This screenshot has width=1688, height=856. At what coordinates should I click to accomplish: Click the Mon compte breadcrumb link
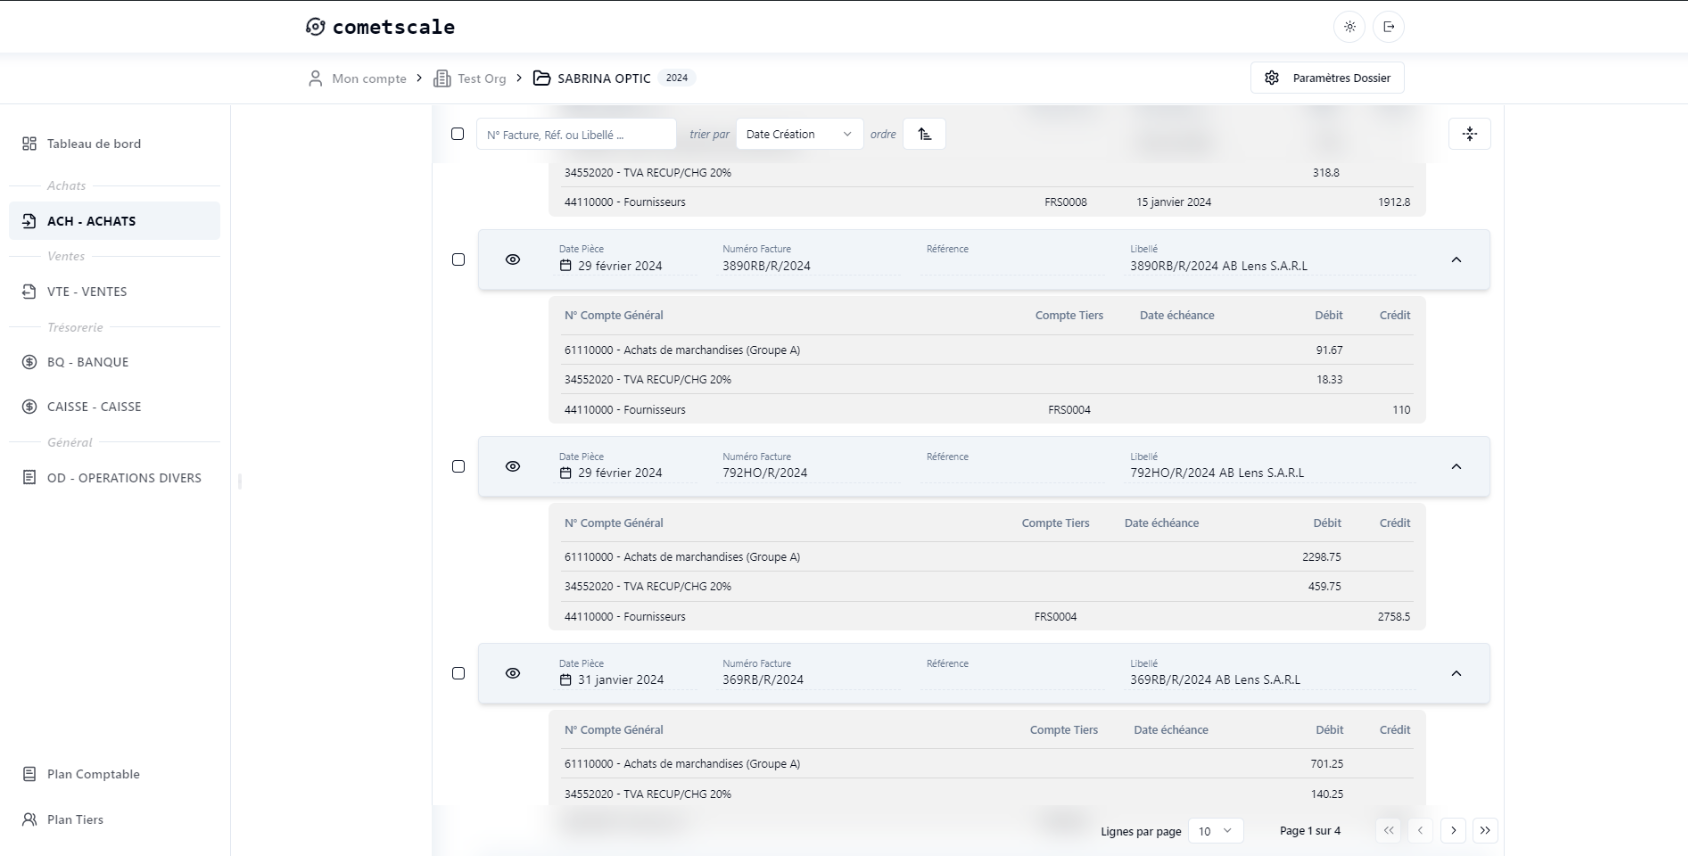(x=368, y=78)
